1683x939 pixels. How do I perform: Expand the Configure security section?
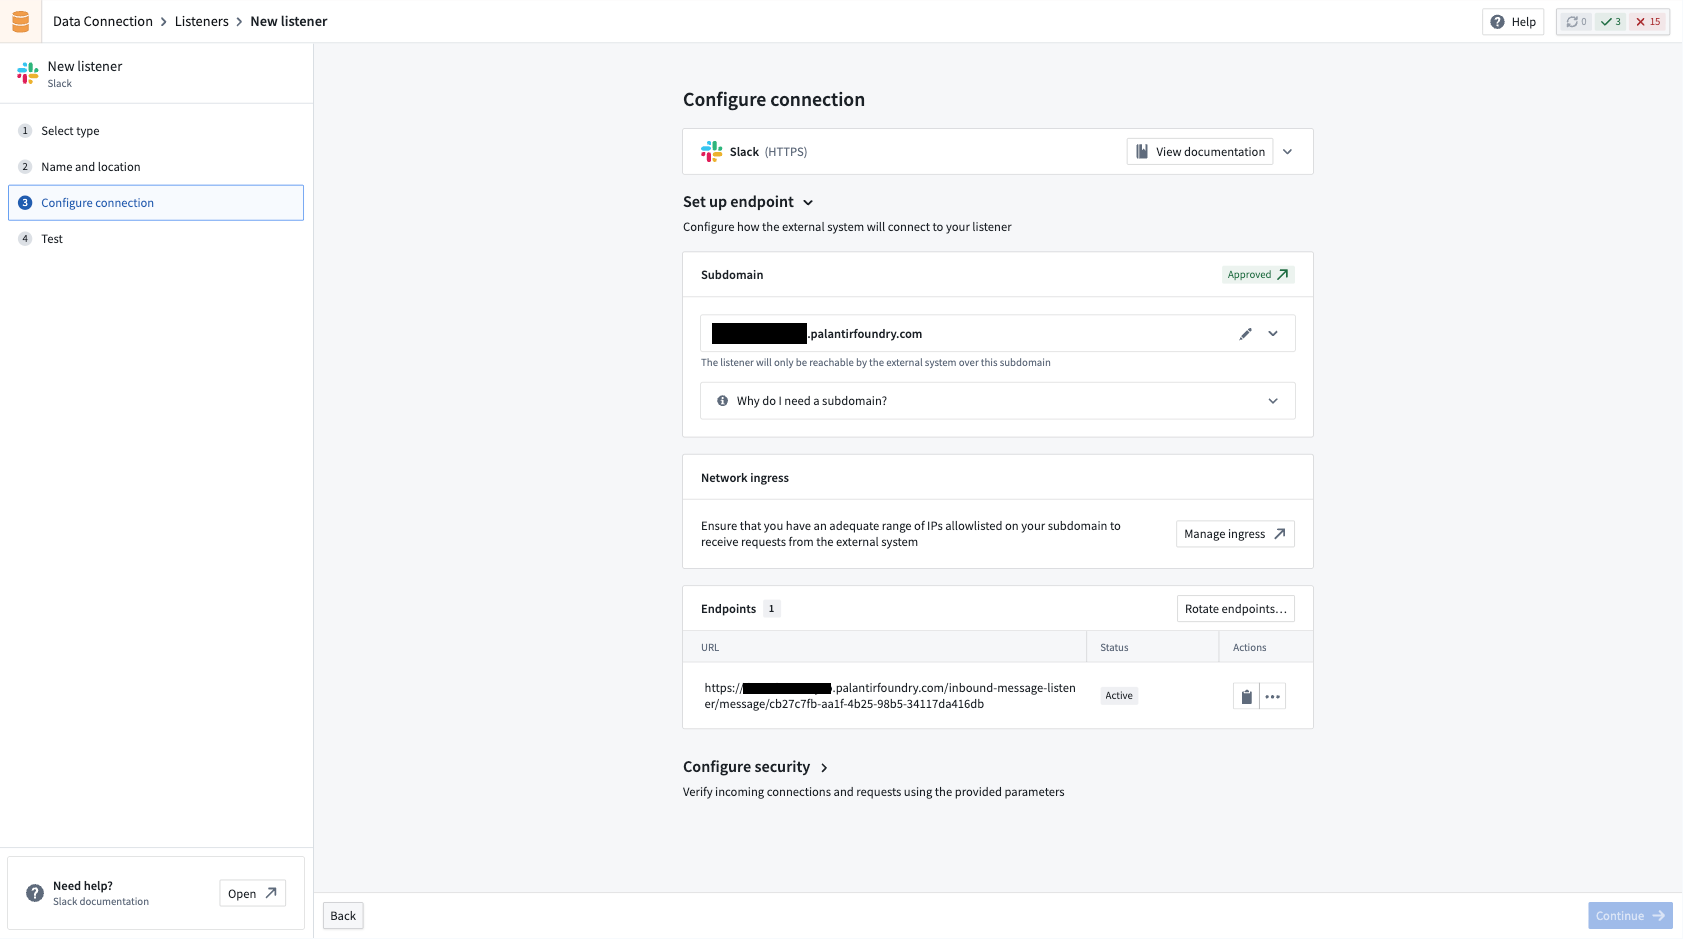click(825, 767)
